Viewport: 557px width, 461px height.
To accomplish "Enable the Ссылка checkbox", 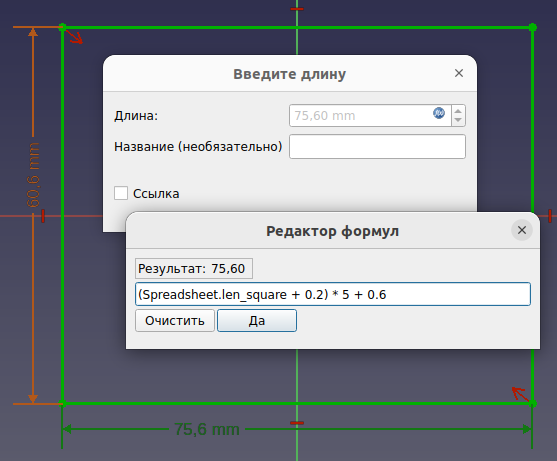I will click(121, 193).
